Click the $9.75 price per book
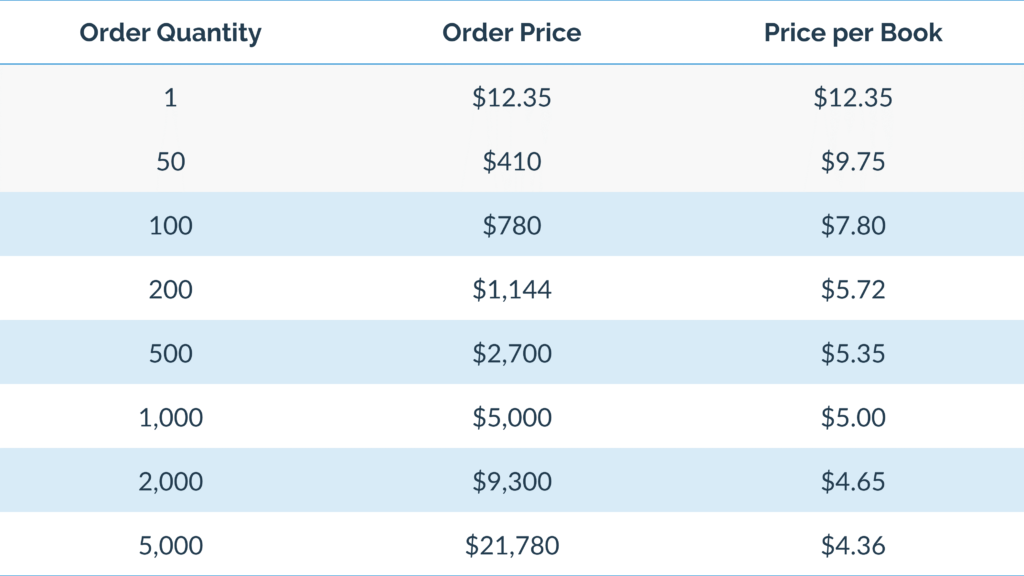The width and height of the screenshot is (1024, 576). pyautogui.click(x=853, y=161)
